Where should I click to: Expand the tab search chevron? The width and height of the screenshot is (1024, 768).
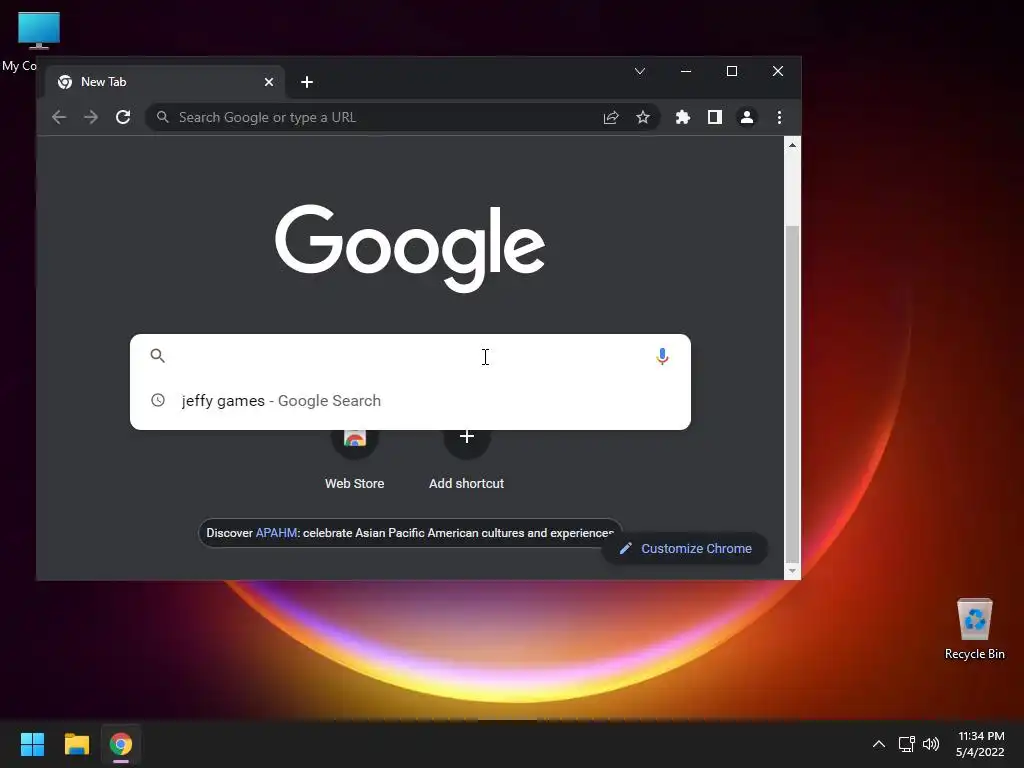point(640,71)
